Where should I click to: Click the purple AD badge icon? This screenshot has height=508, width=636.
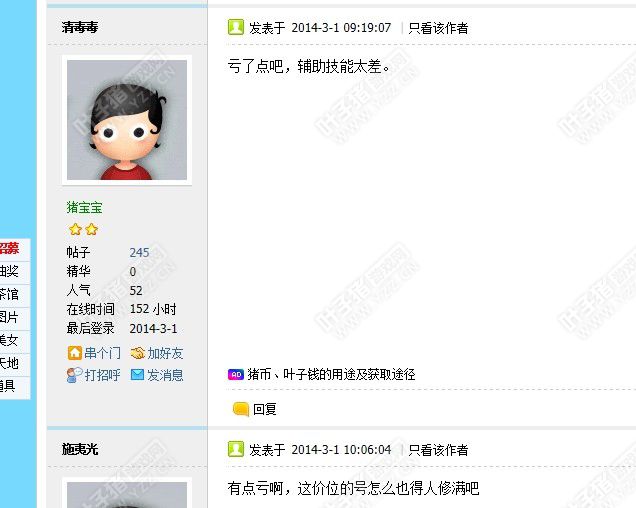pyautogui.click(x=236, y=375)
